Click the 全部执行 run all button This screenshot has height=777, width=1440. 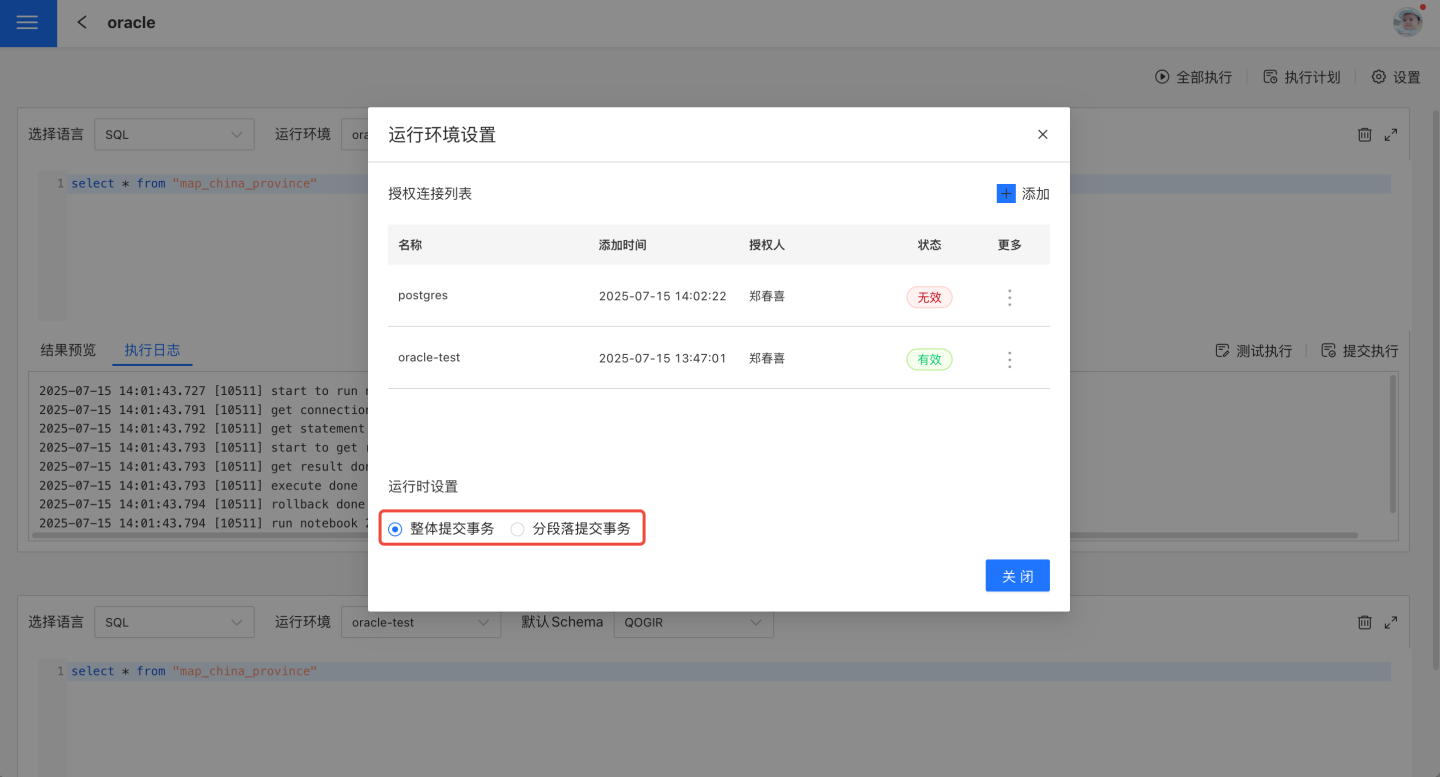pyautogui.click(x=1193, y=77)
